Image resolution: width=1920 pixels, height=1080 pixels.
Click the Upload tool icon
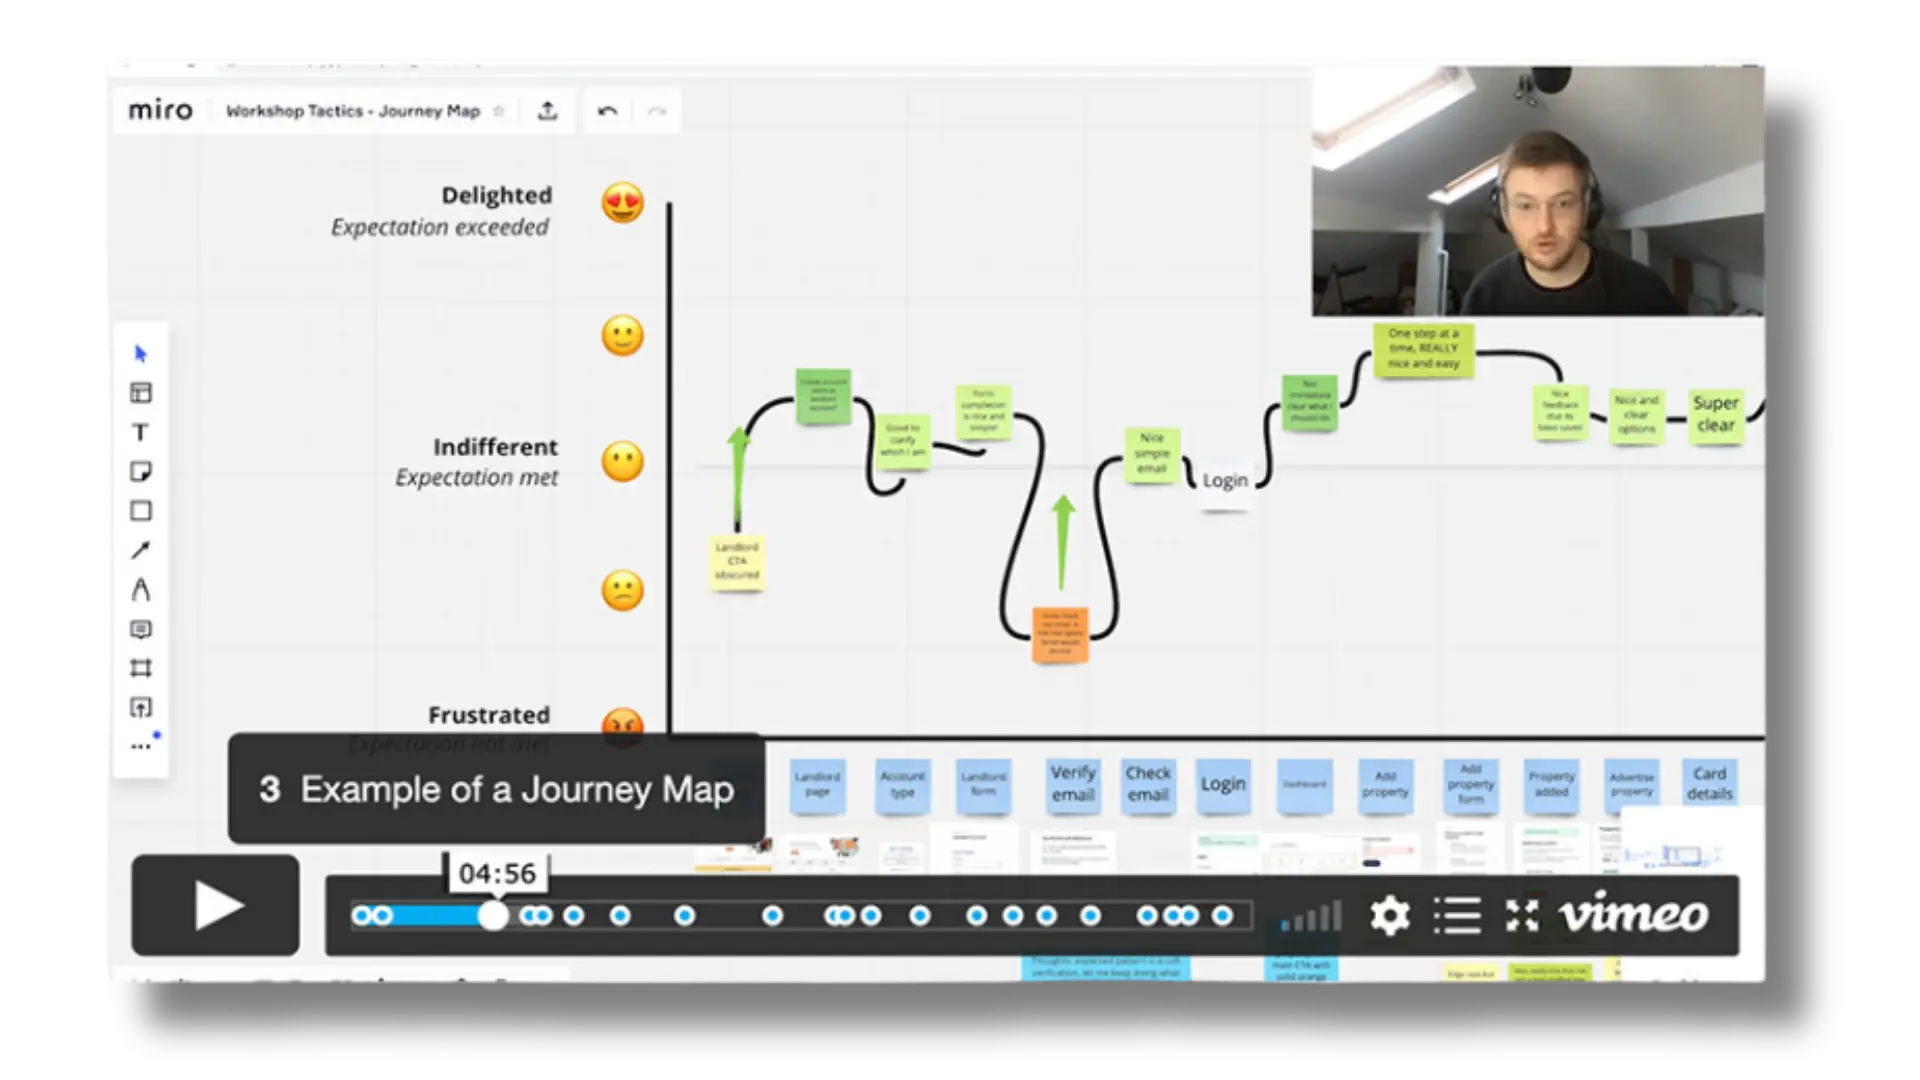point(141,708)
